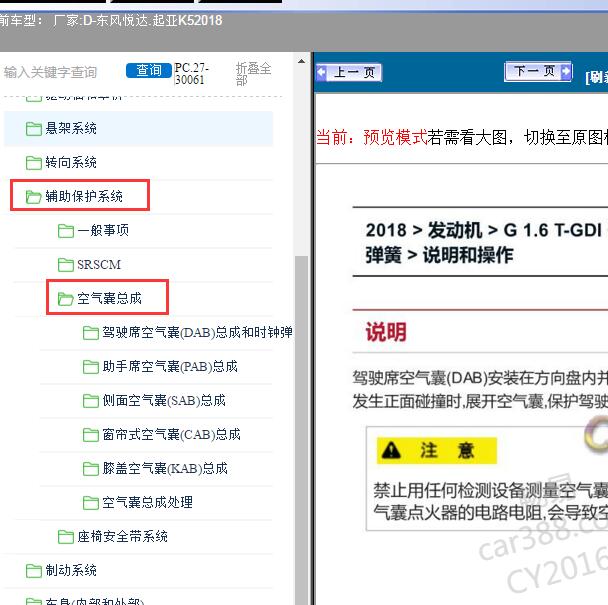
Task: Open 窗帘式空气囊(CAB)总成 folder icon
Action: tap(91, 435)
